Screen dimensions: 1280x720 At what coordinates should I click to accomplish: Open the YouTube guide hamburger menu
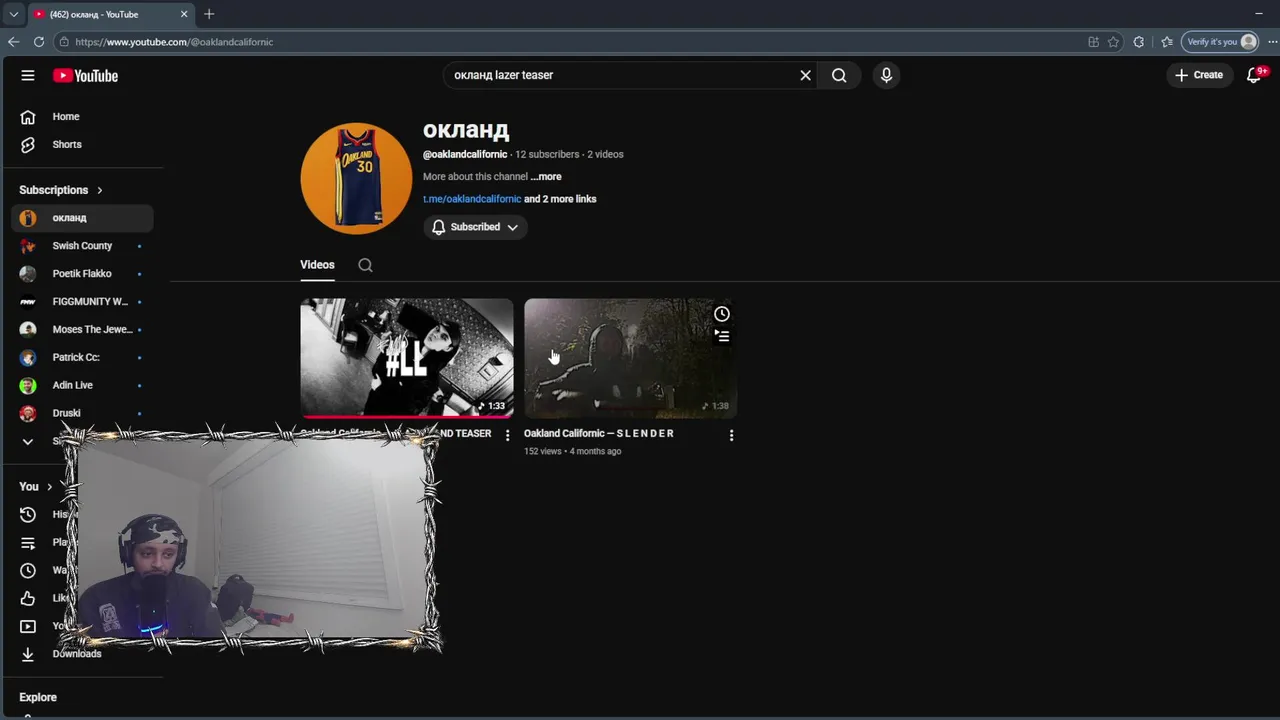28,75
